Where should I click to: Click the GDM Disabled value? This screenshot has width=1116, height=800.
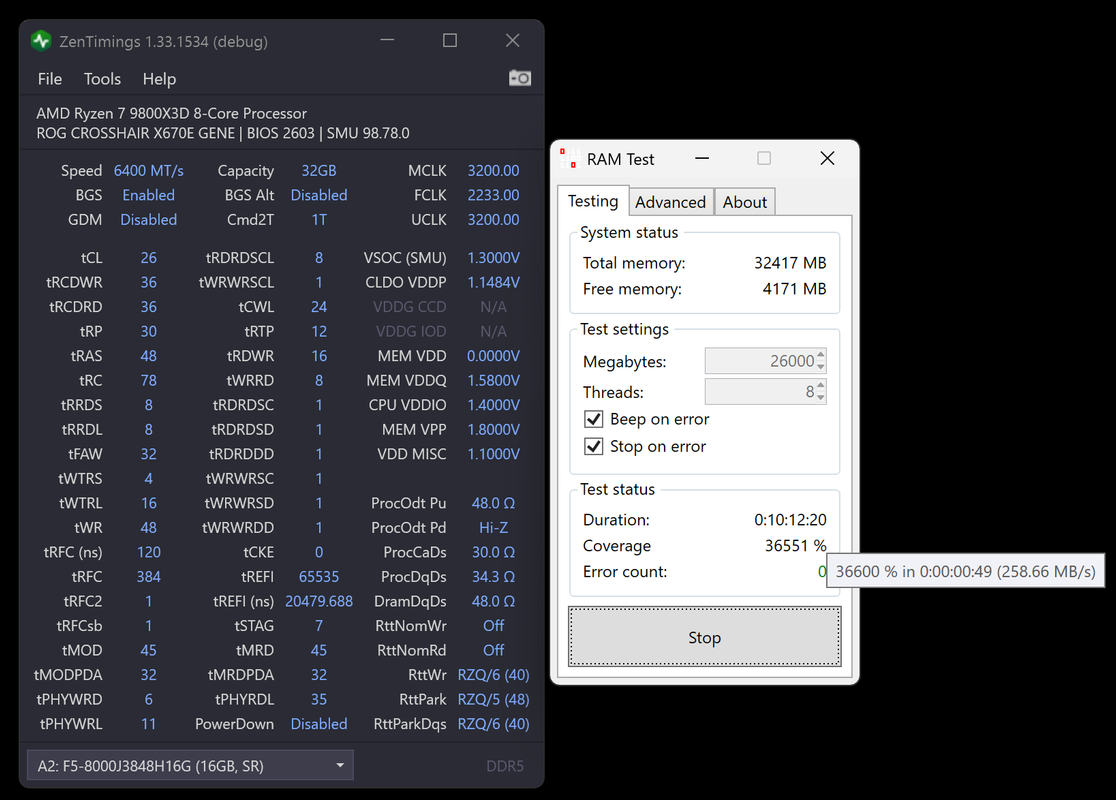(149, 220)
